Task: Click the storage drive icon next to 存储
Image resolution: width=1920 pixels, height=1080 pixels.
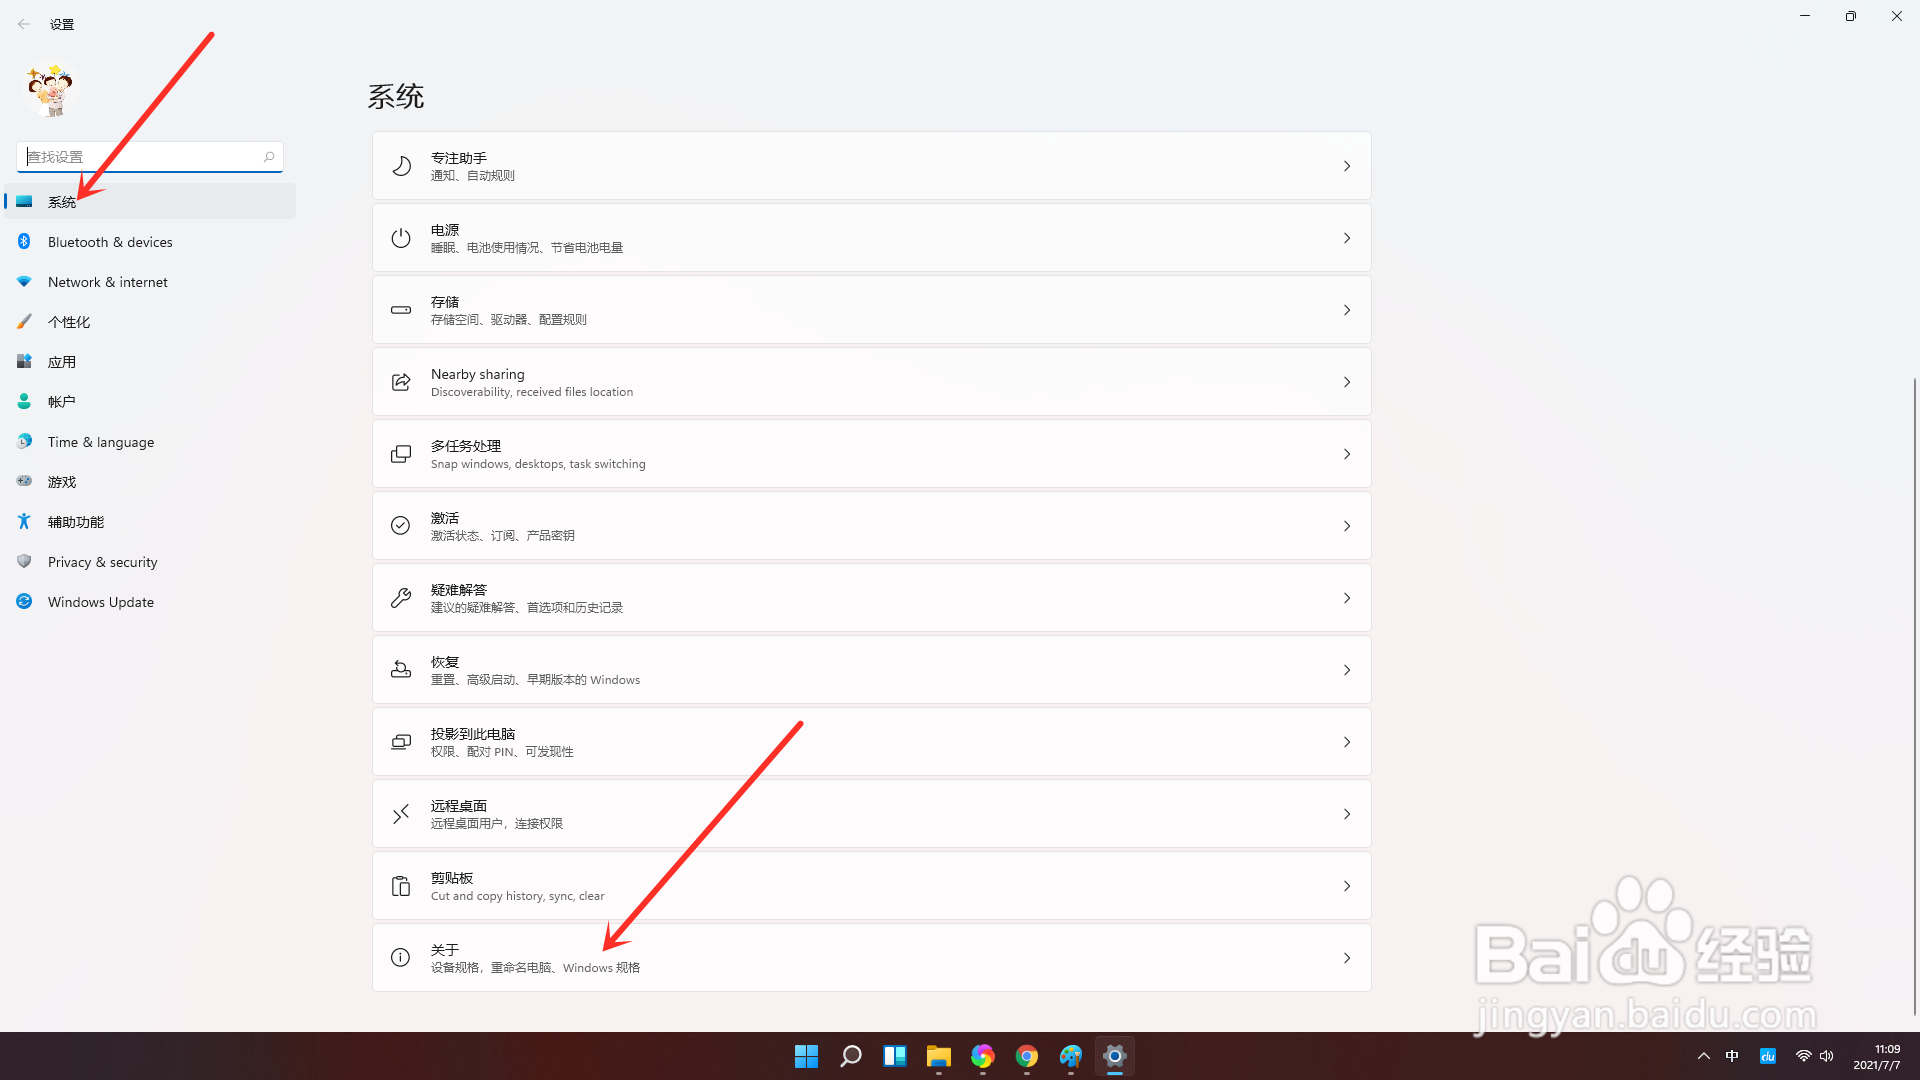Action: pyautogui.click(x=401, y=310)
